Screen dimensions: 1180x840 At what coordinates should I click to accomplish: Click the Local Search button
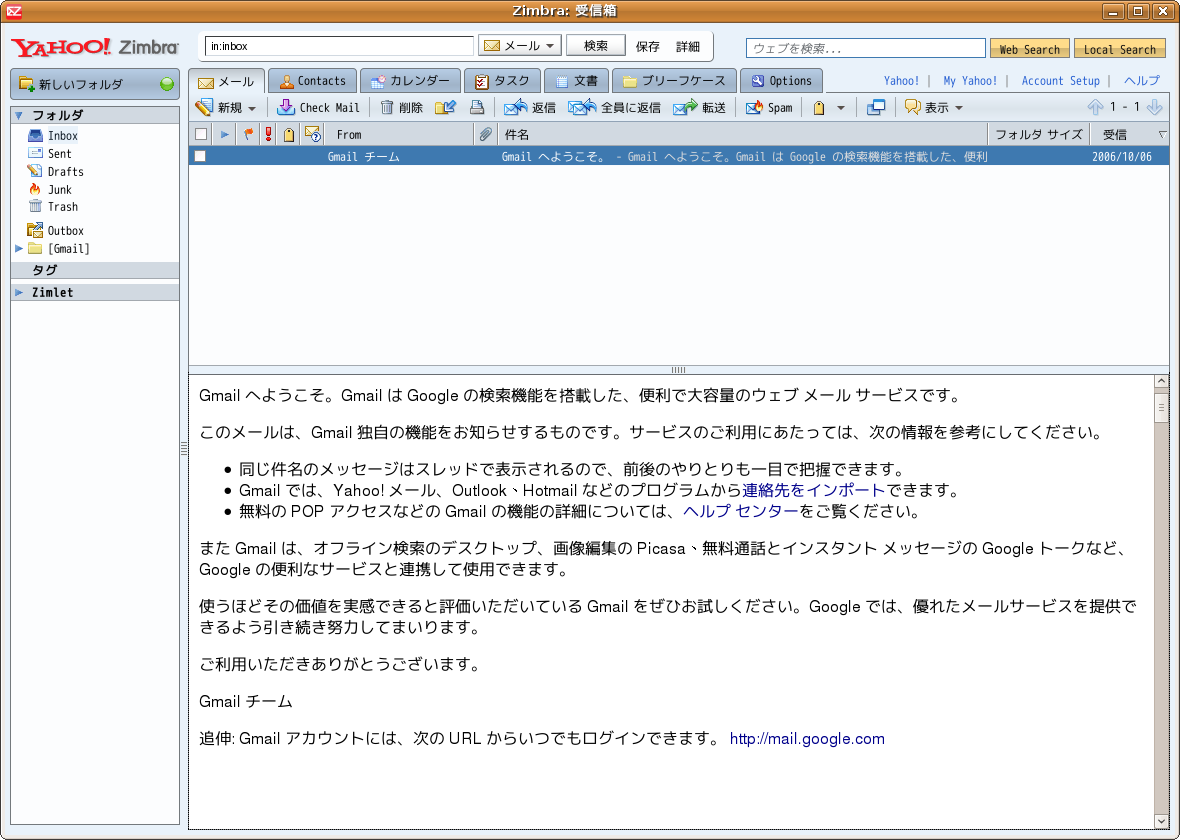click(x=1120, y=49)
